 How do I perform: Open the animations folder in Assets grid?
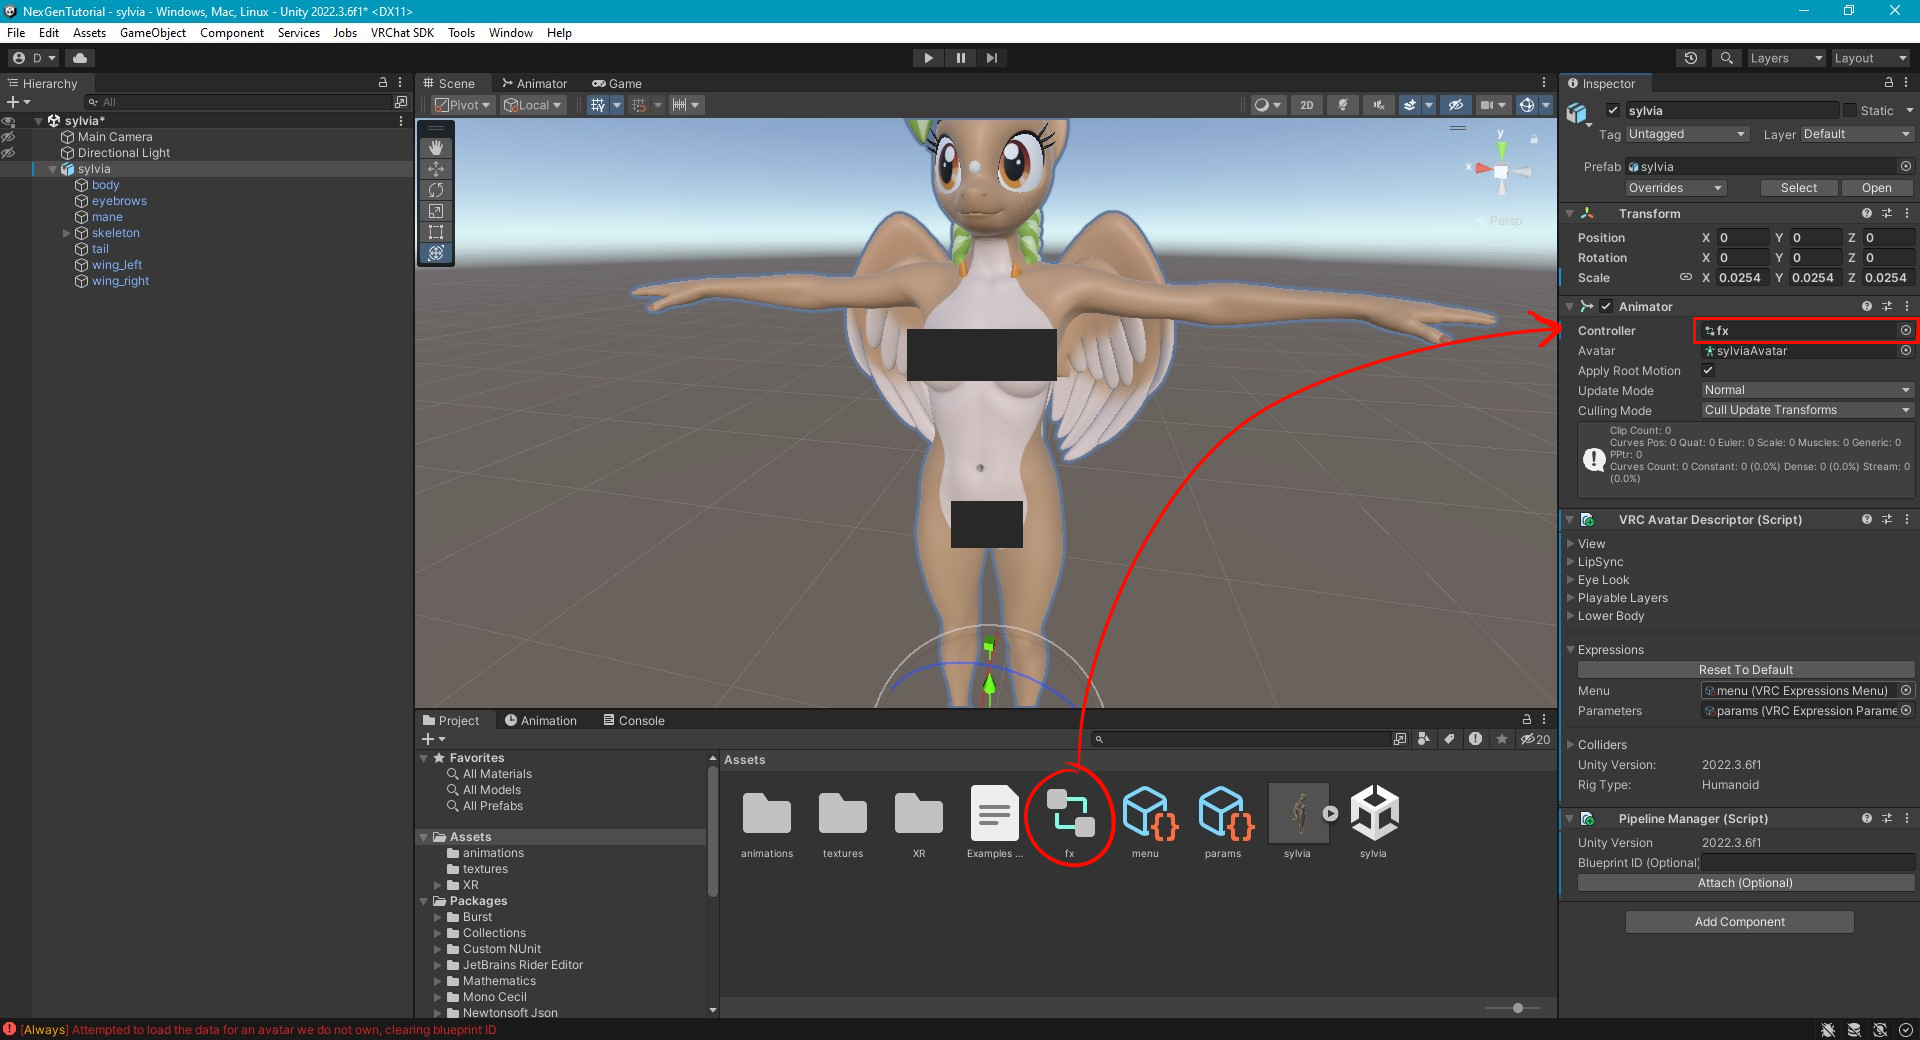[x=767, y=822]
